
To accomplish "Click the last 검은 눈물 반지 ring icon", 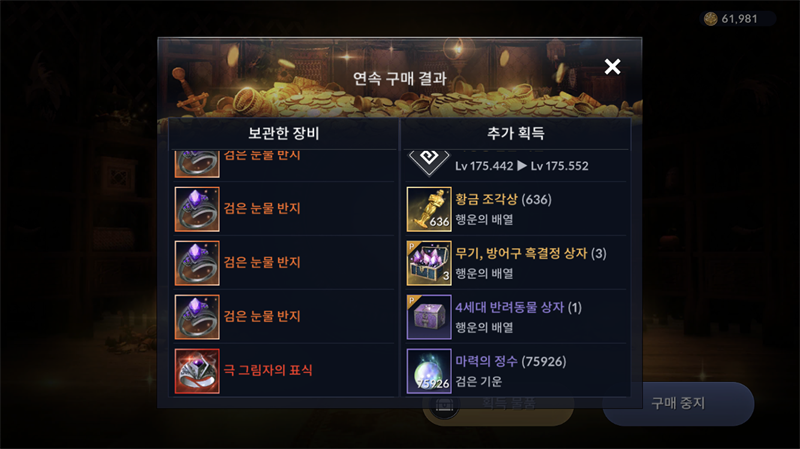I will point(197,317).
